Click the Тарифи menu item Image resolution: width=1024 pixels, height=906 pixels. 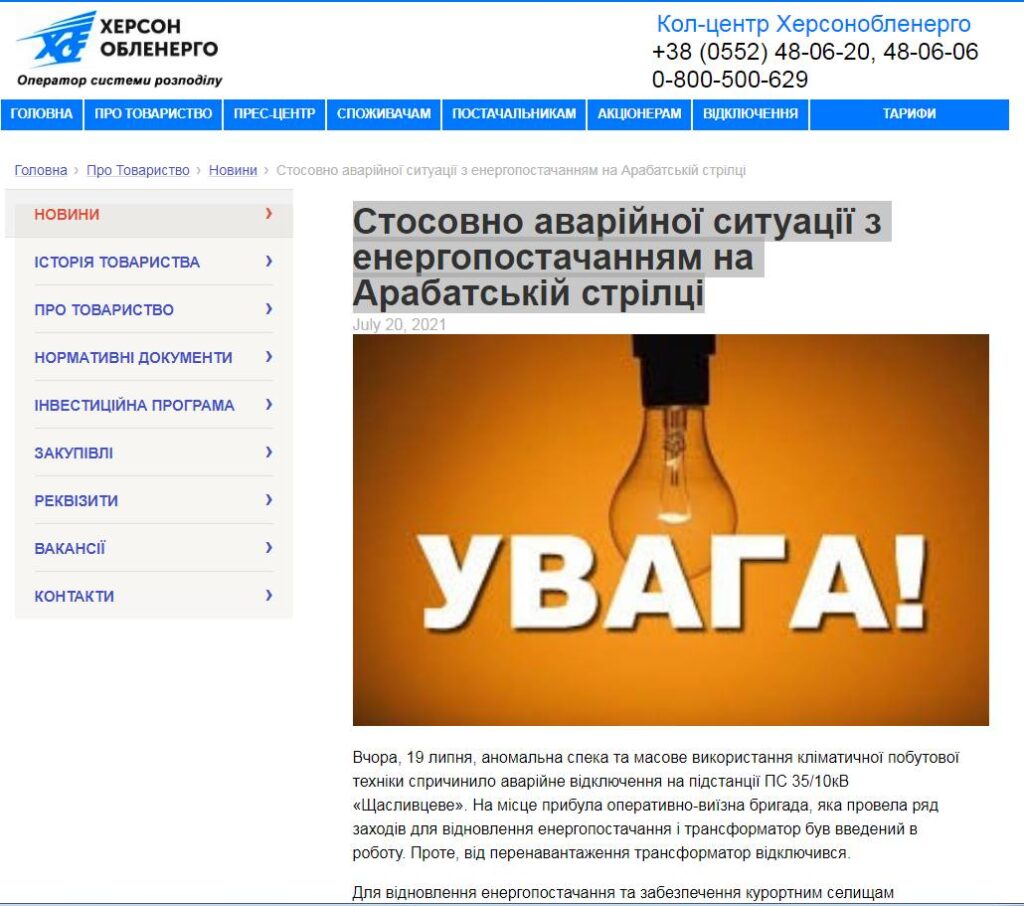(909, 114)
